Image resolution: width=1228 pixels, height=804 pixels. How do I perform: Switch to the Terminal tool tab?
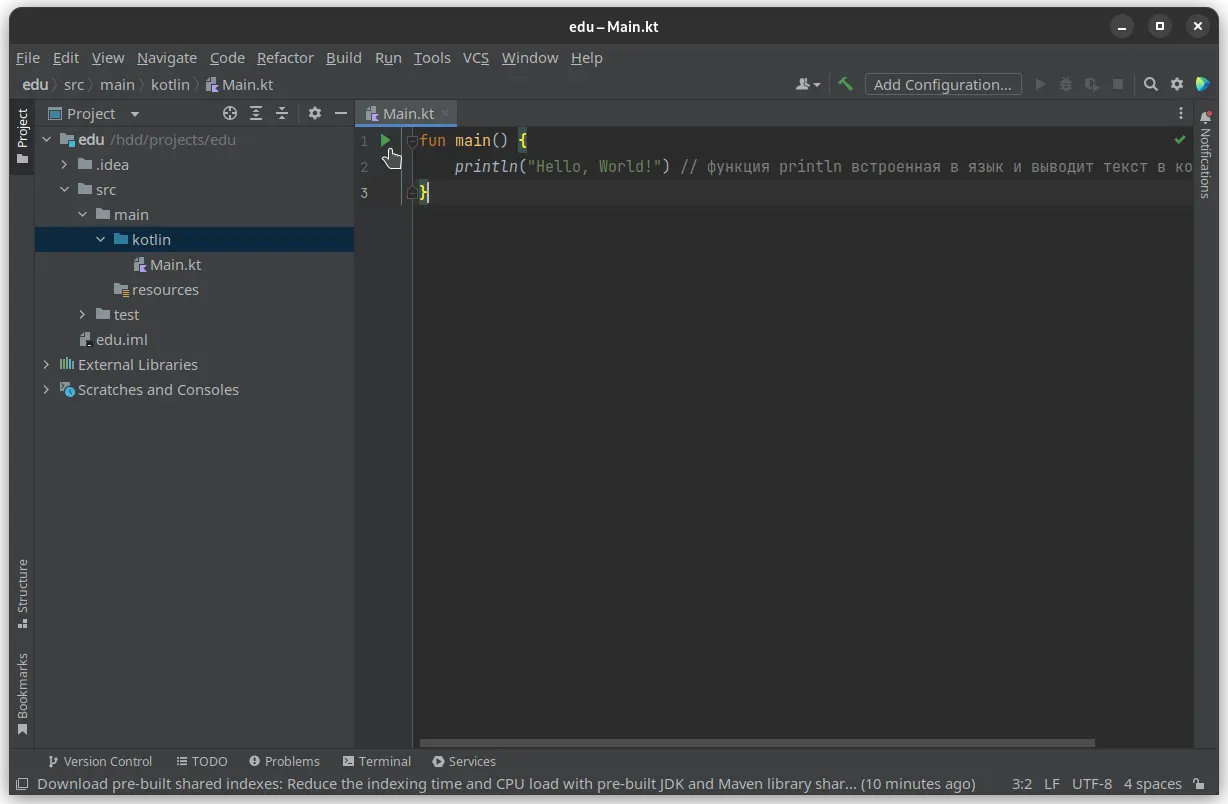[x=376, y=761]
